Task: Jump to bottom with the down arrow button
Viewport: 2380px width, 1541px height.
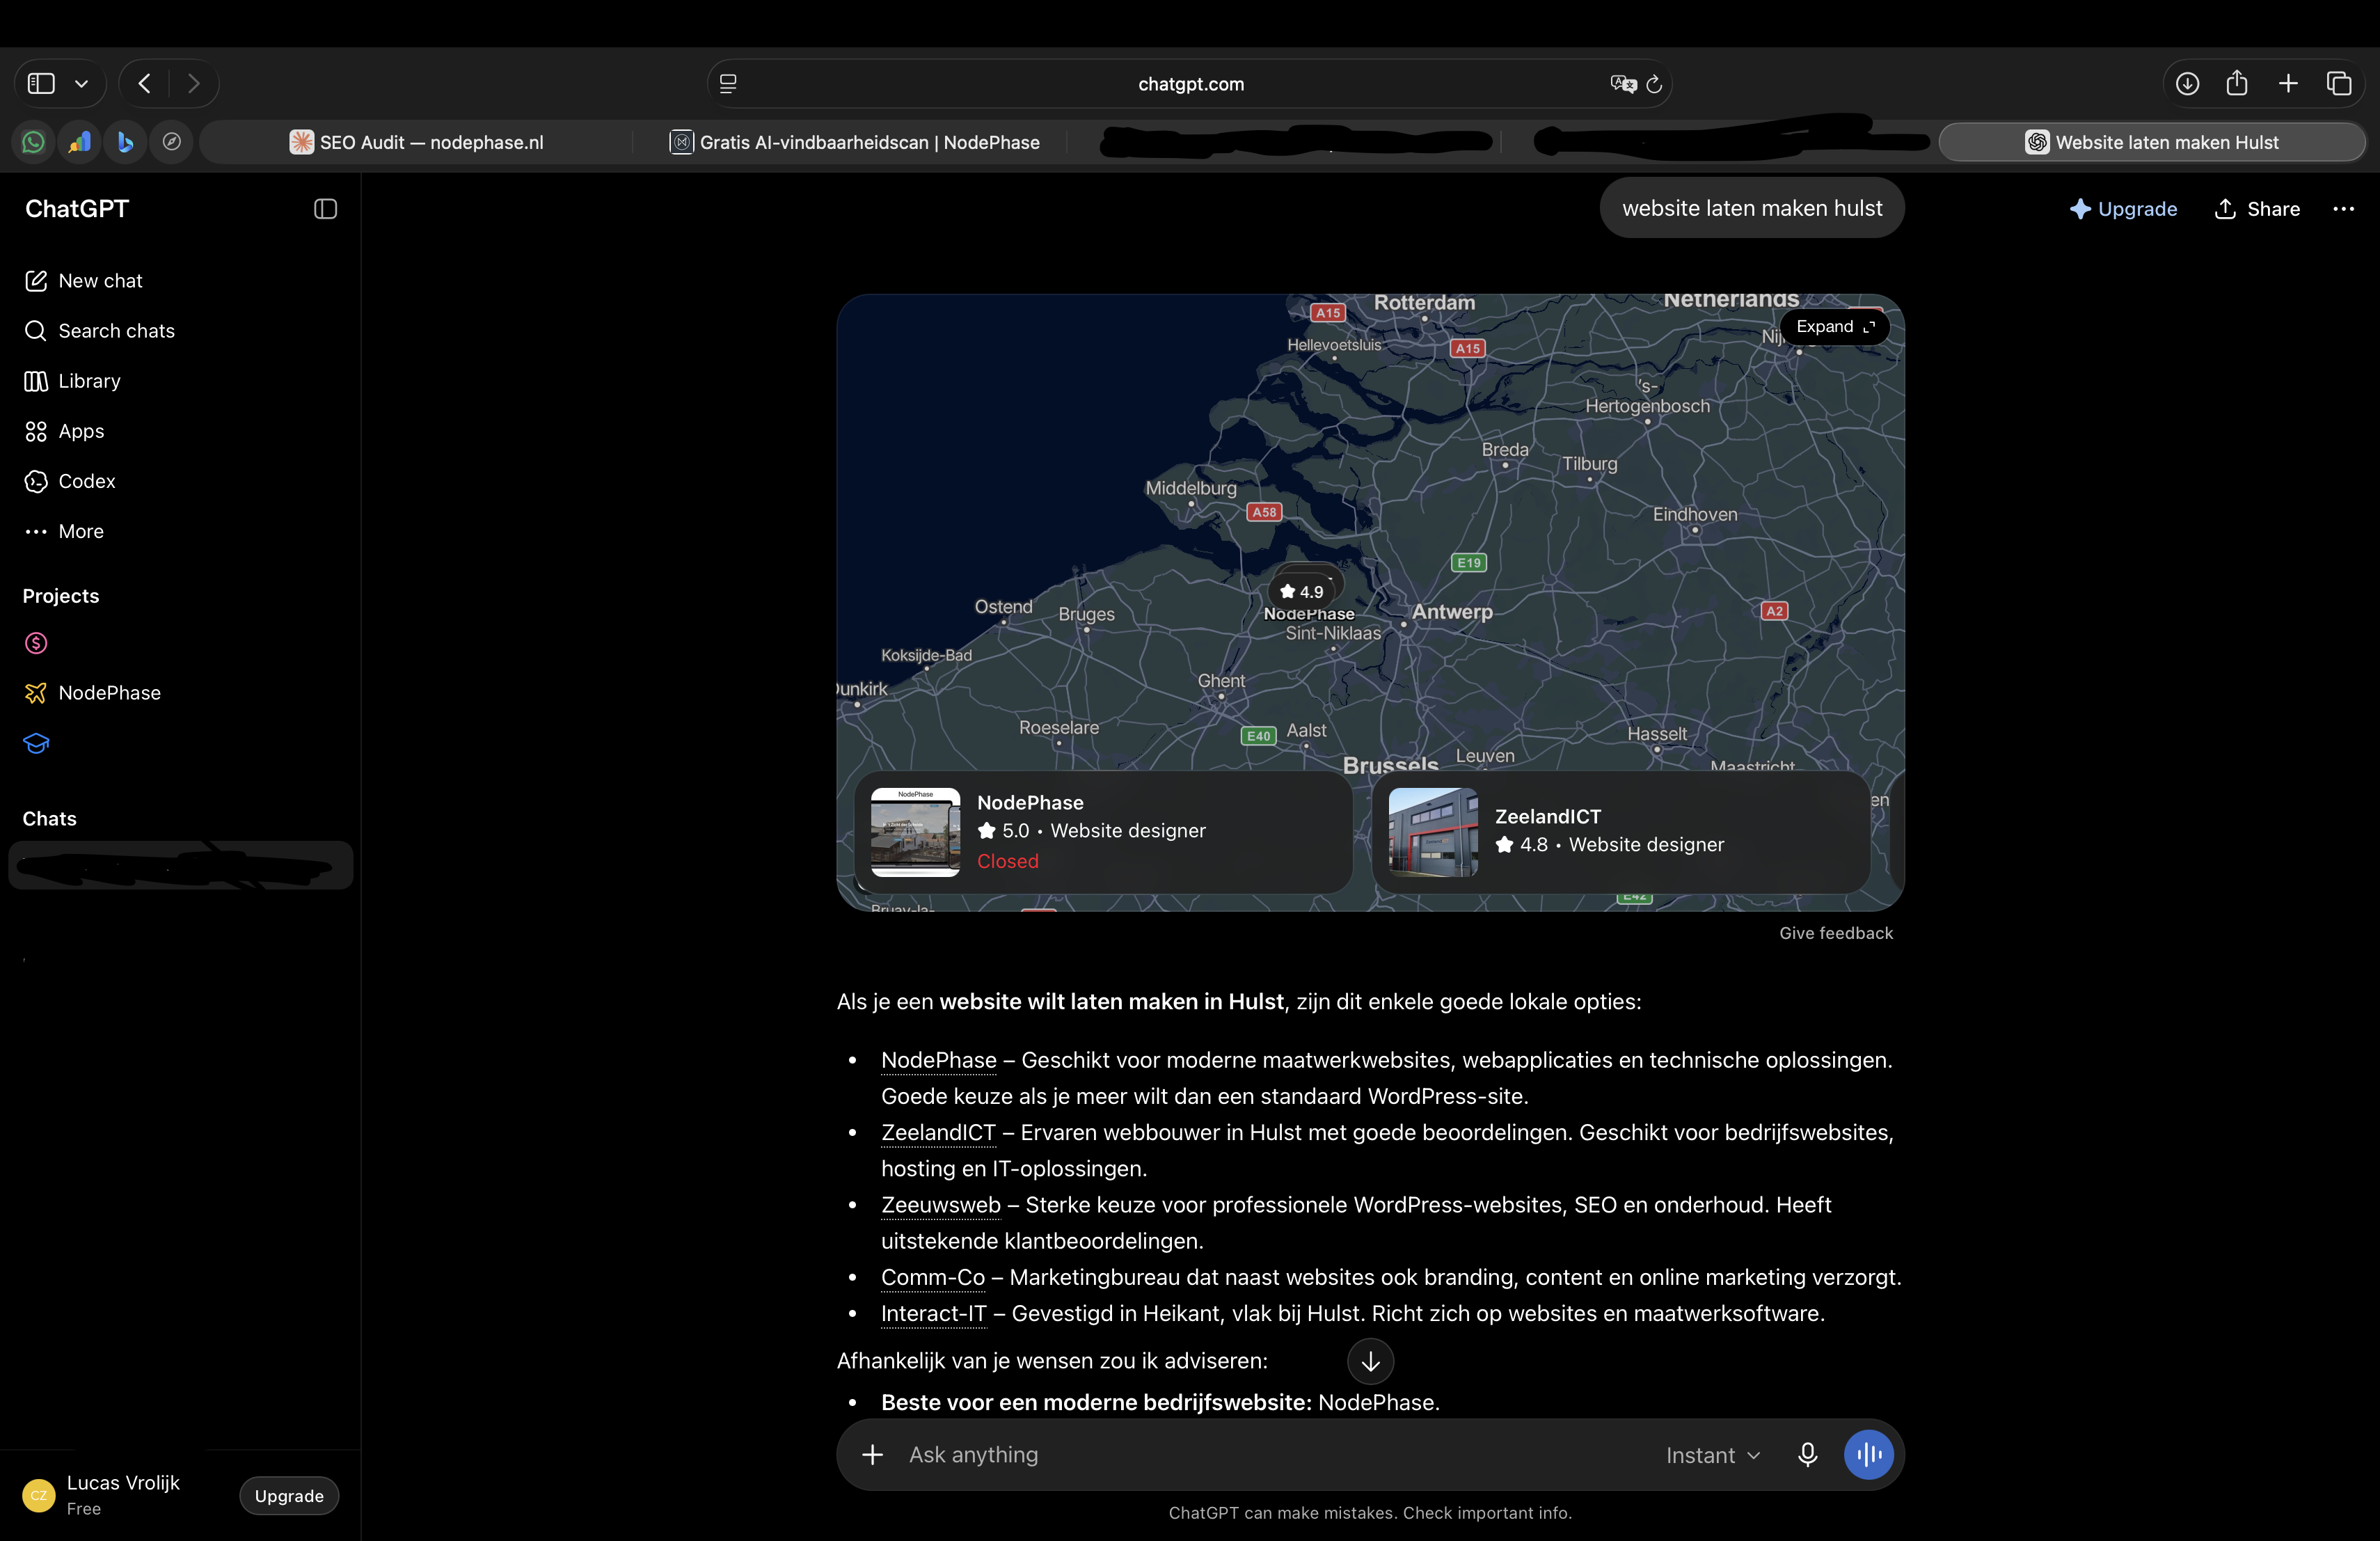Action: point(1370,1361)
